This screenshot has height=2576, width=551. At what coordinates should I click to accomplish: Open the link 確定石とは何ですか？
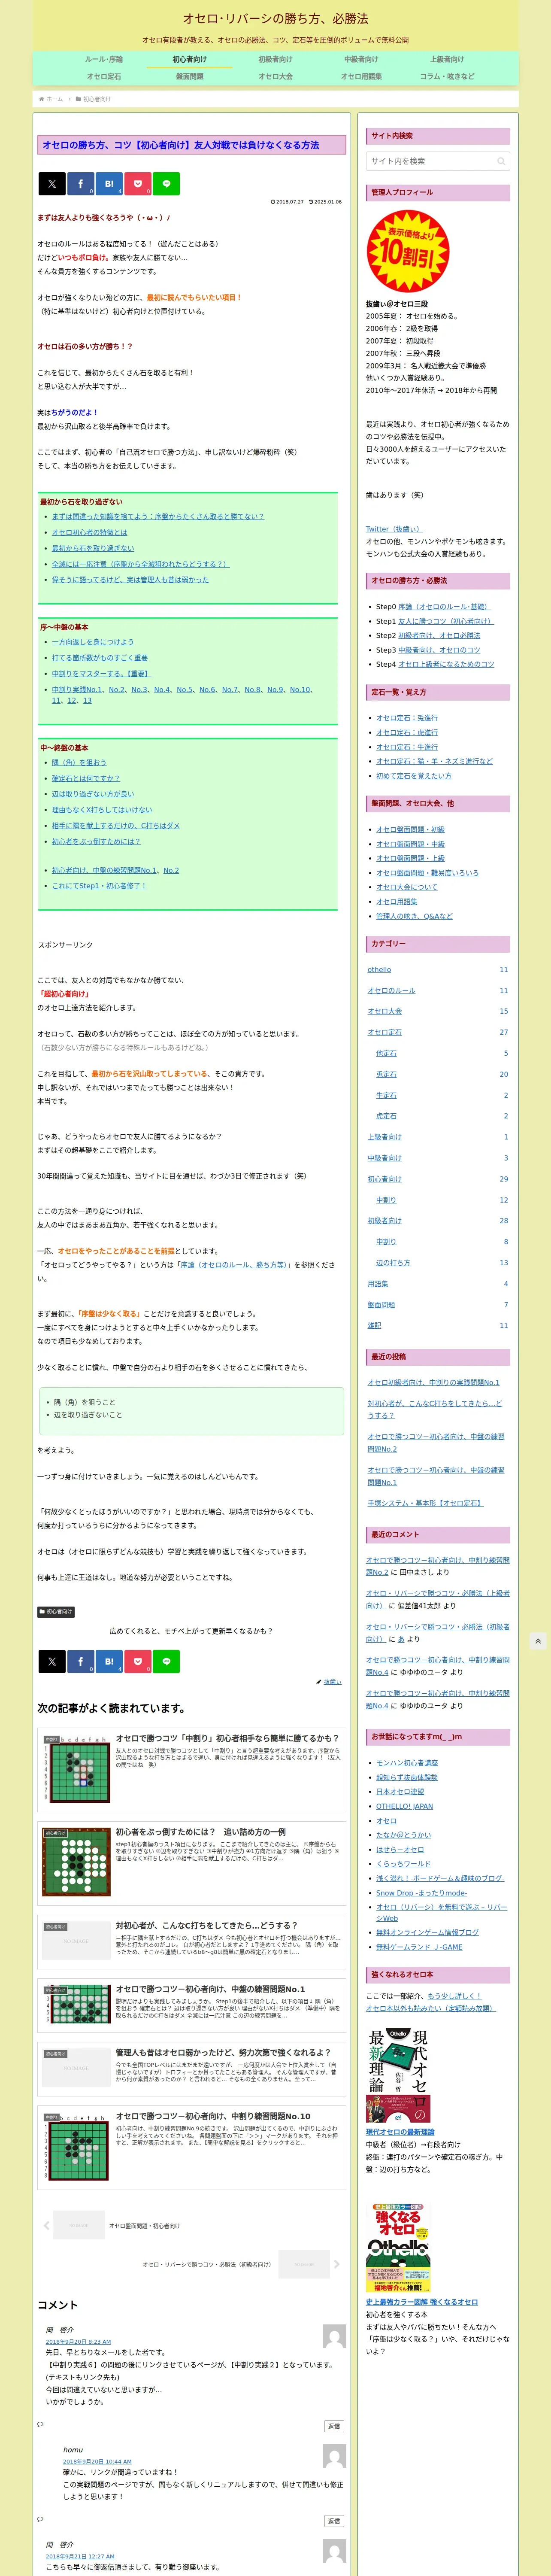86,778
